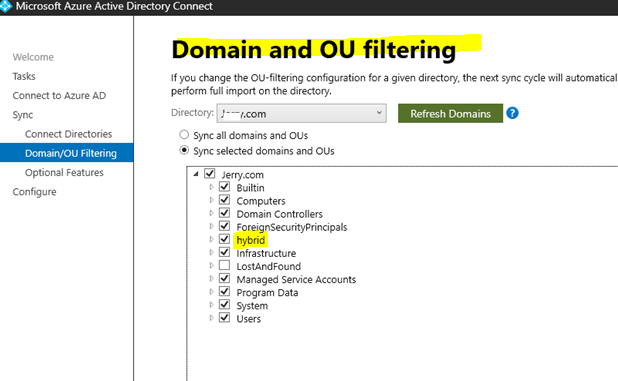Screen dimensions: 618x381
Task: Select the LostAndFound tree label
Action: [x=268, y=266]
